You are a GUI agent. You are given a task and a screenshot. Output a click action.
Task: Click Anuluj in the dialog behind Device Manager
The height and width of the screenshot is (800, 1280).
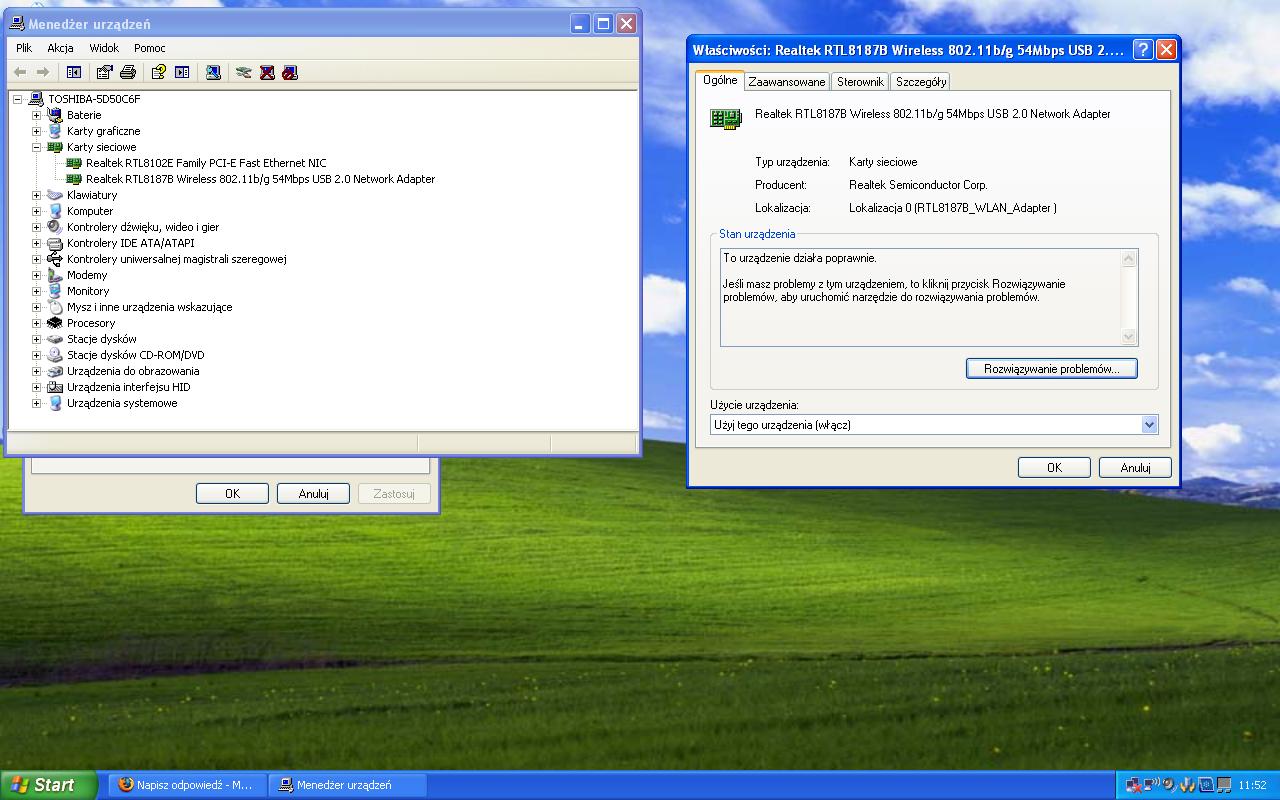click(313, 493)
